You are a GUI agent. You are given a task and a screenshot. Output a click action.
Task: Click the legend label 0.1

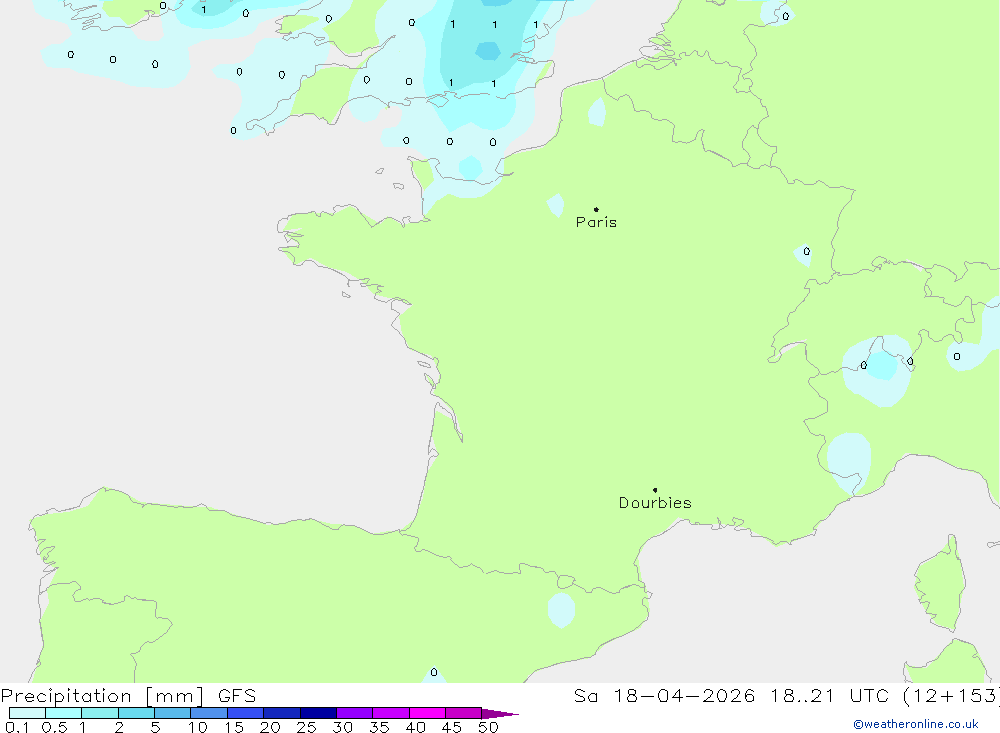pyautogui.click(x=17, y=727)
